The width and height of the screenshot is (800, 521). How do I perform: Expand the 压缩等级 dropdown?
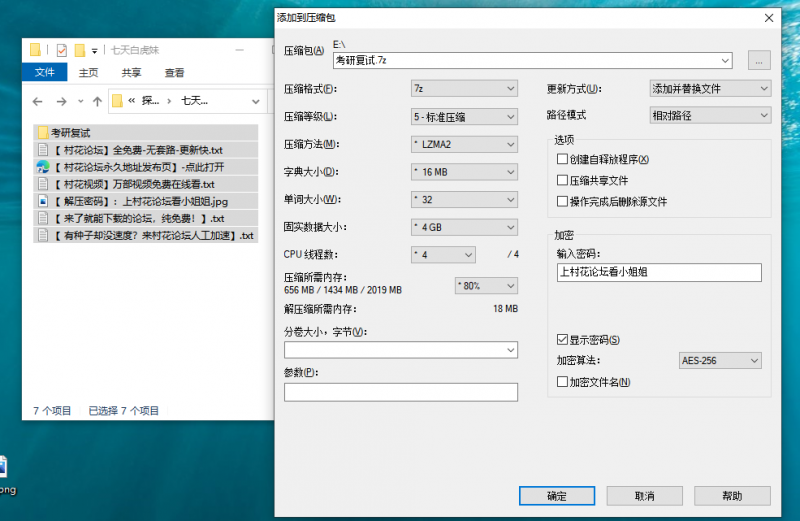click(464, 116)
